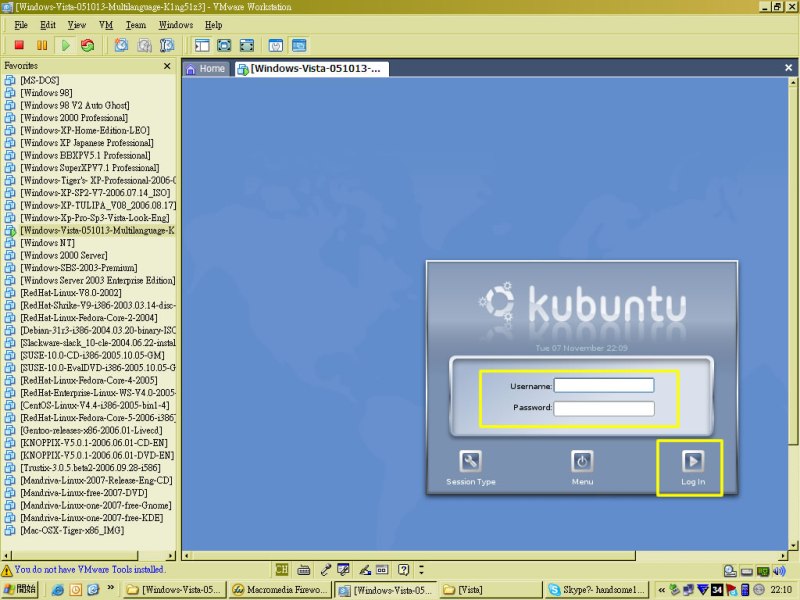
Task: Open Macromedia Fireworks taskbar button
Action: [x=280, y=589]
